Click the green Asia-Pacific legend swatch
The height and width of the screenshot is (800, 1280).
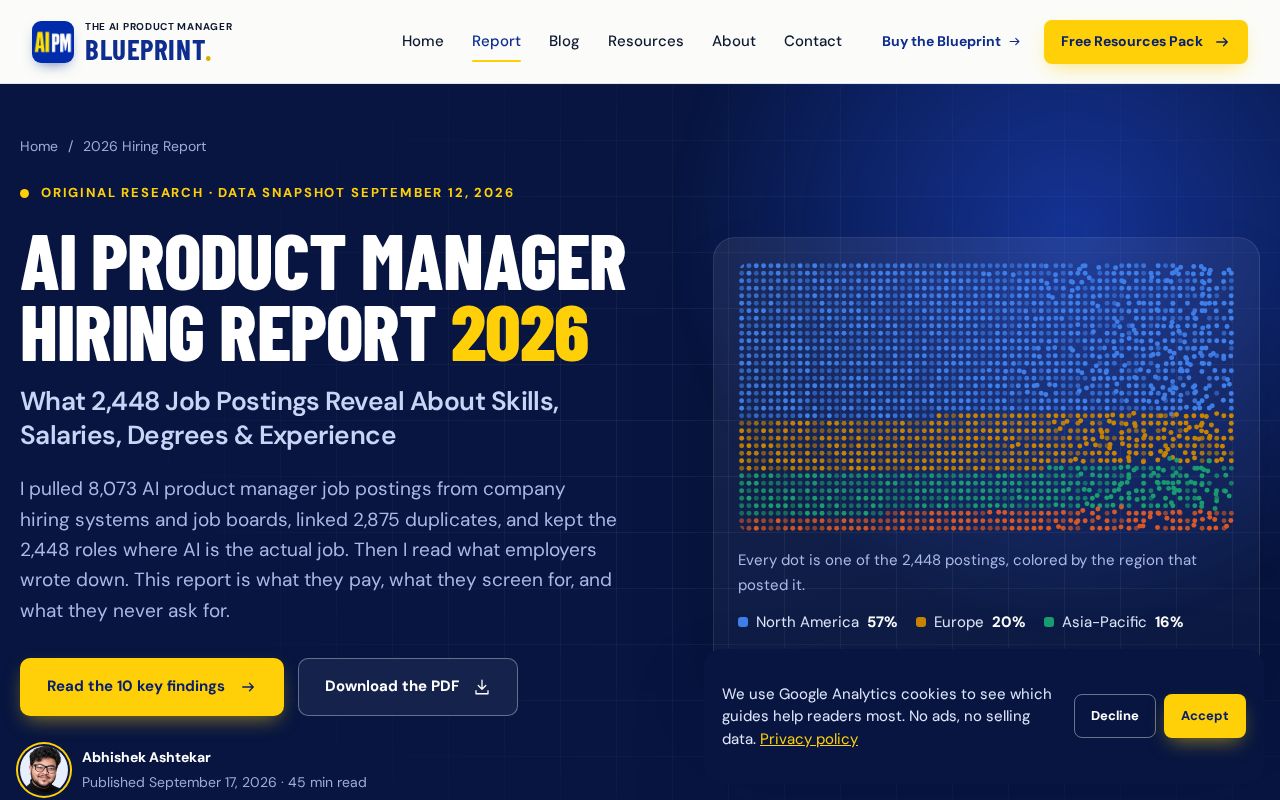point(1049,622)
